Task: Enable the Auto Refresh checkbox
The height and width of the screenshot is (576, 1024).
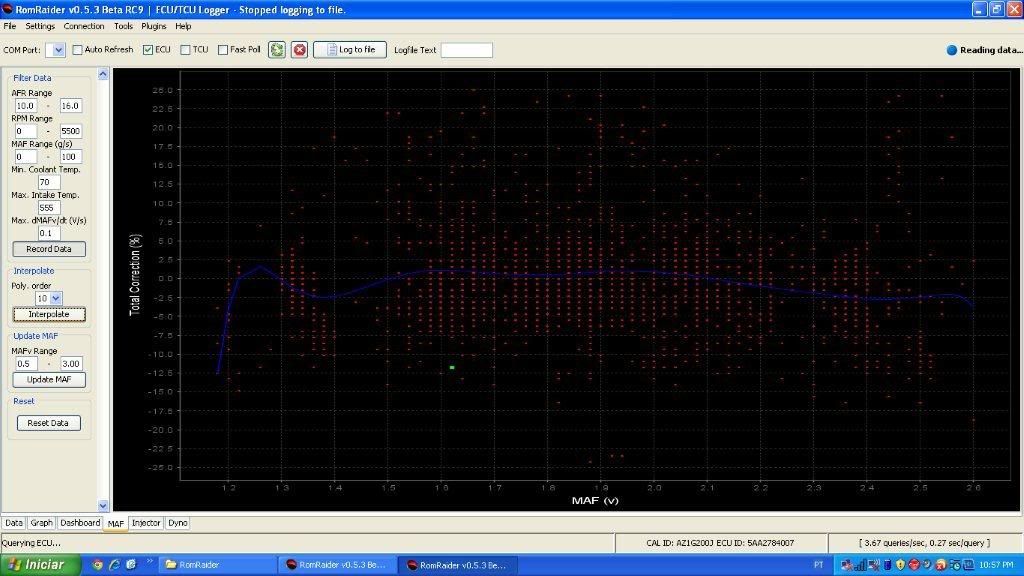Action: [78, 49]
